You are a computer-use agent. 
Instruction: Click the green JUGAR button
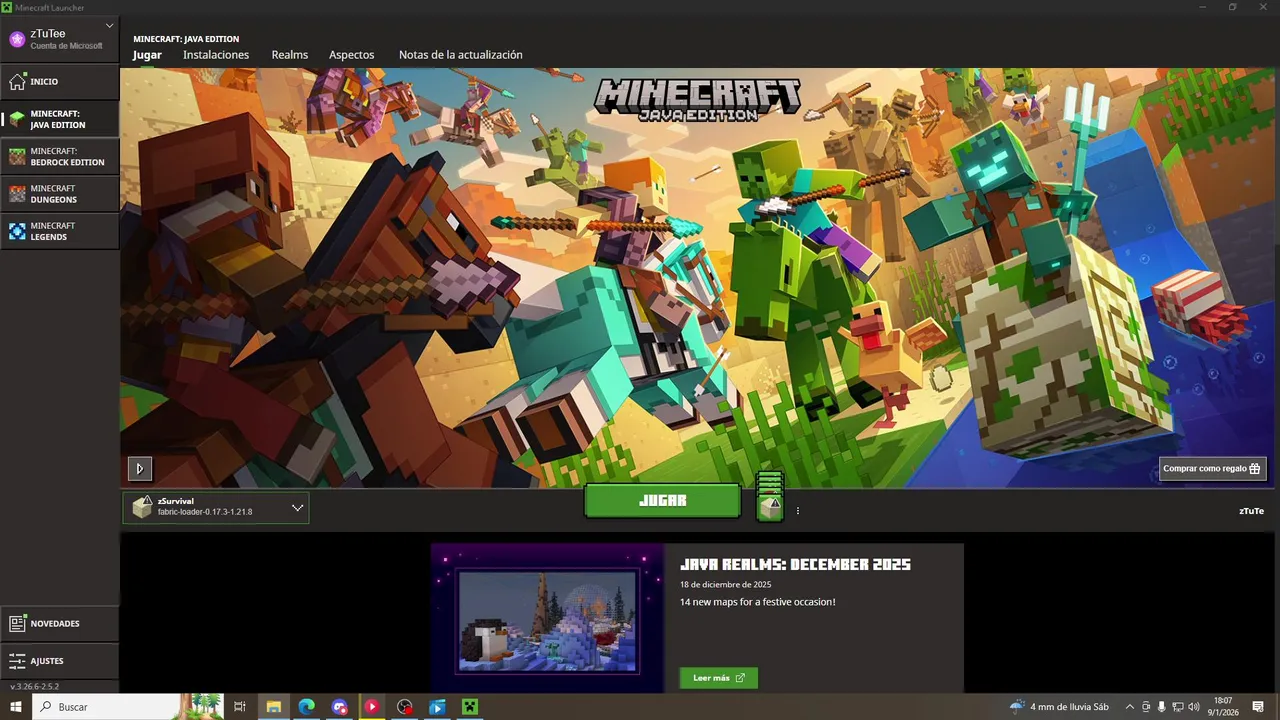[x=662, y=501]
